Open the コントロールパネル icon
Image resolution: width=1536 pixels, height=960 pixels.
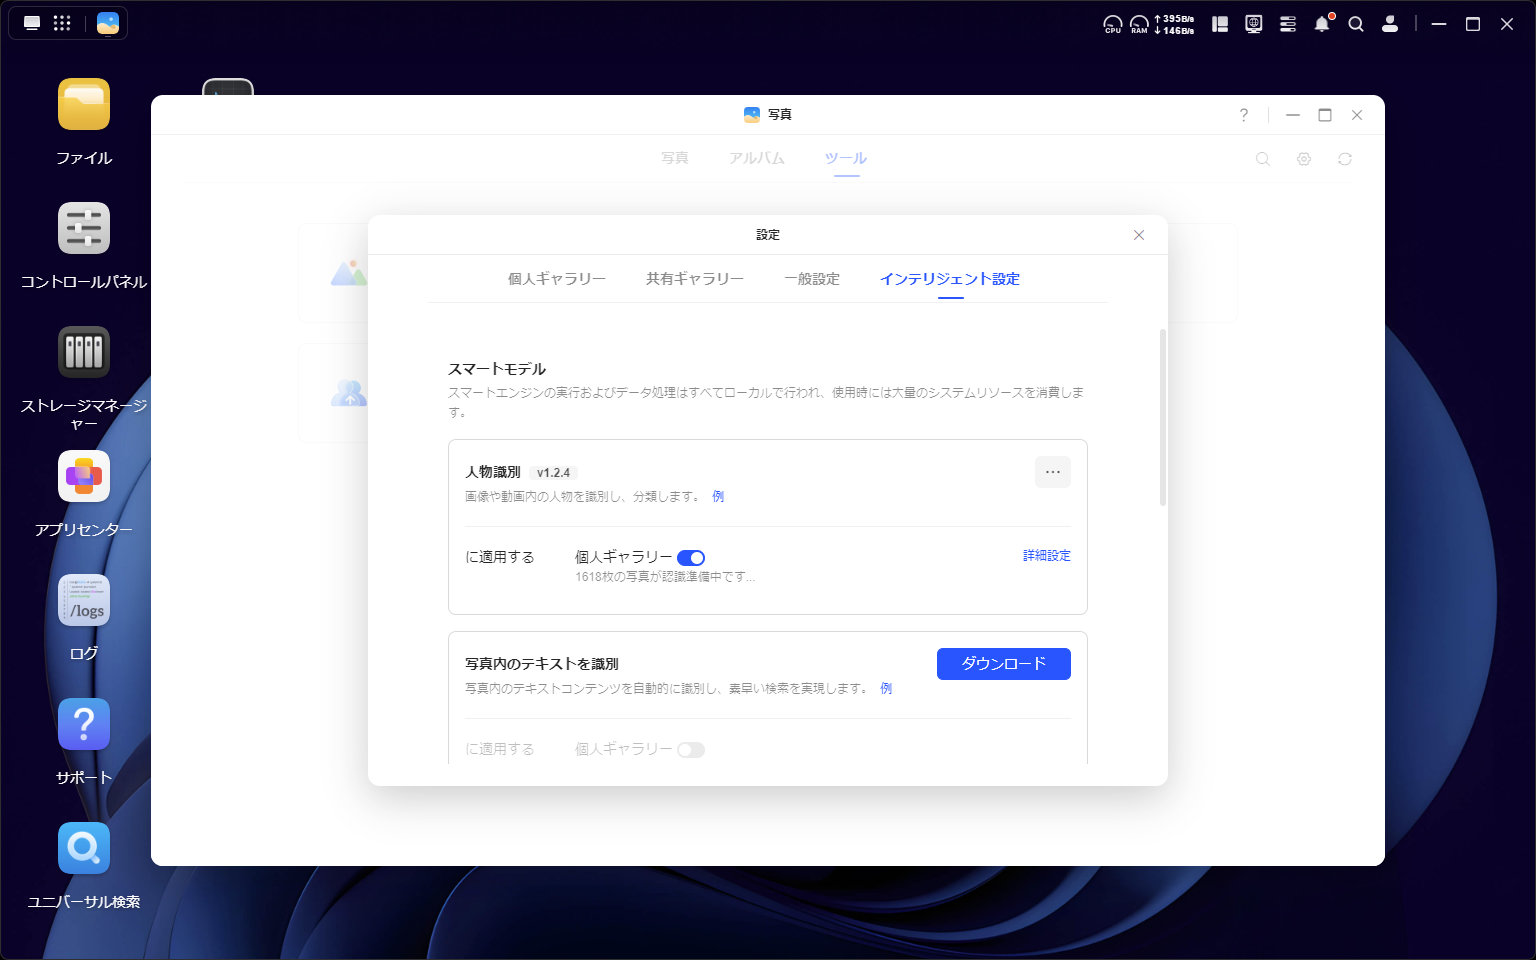point(84,229)
